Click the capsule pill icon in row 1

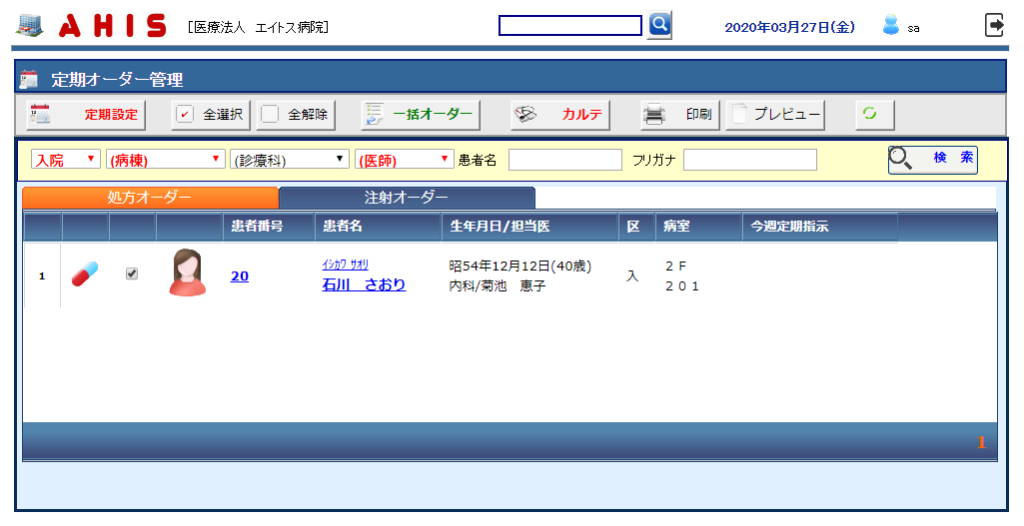(x=85, y=273)
